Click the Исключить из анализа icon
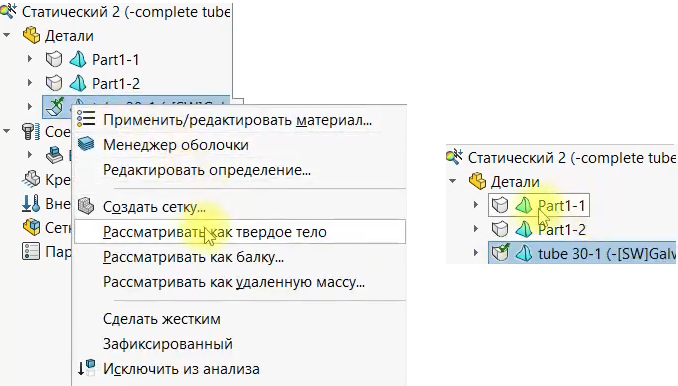The width and height of the screenshot is (678, 386). tap(86, 368)
